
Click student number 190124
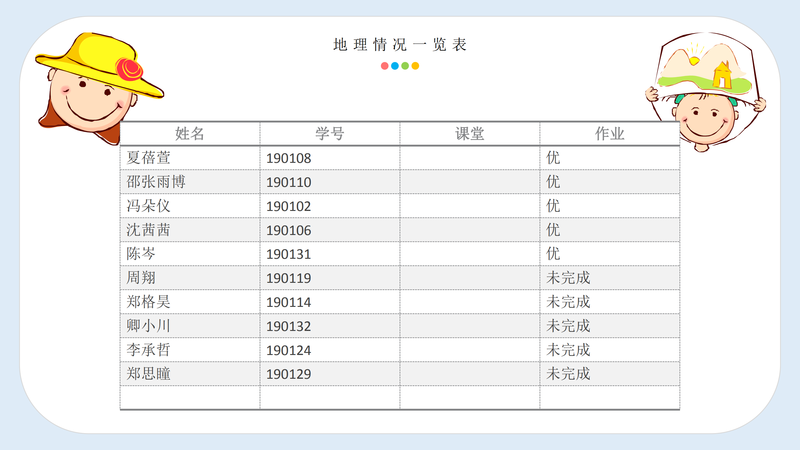(x=289, y=350)
